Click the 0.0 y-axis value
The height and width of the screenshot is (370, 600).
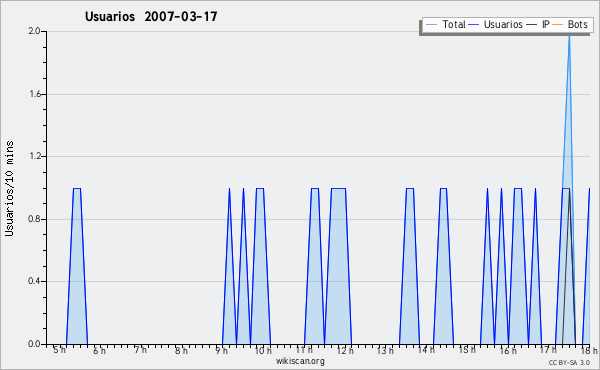click(x=34, y=344)
